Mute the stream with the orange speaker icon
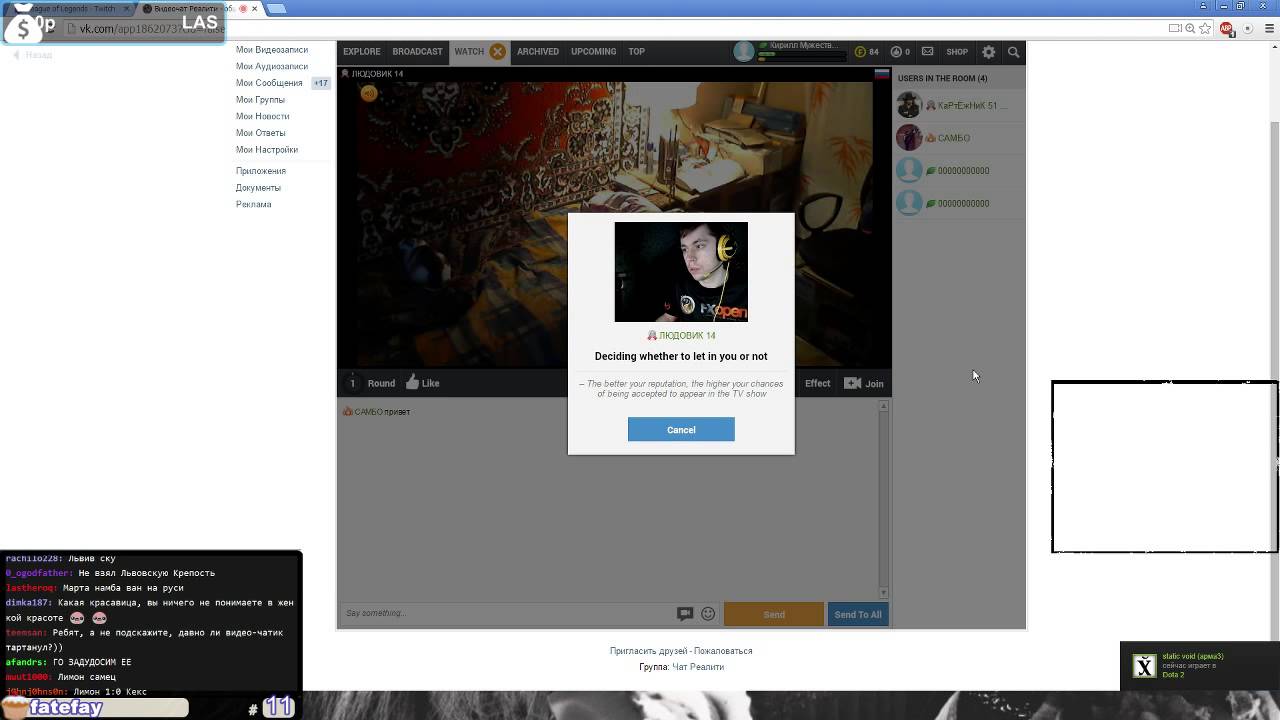The image size is (1280, 720). pyautogui.click(x=369, y=93)
